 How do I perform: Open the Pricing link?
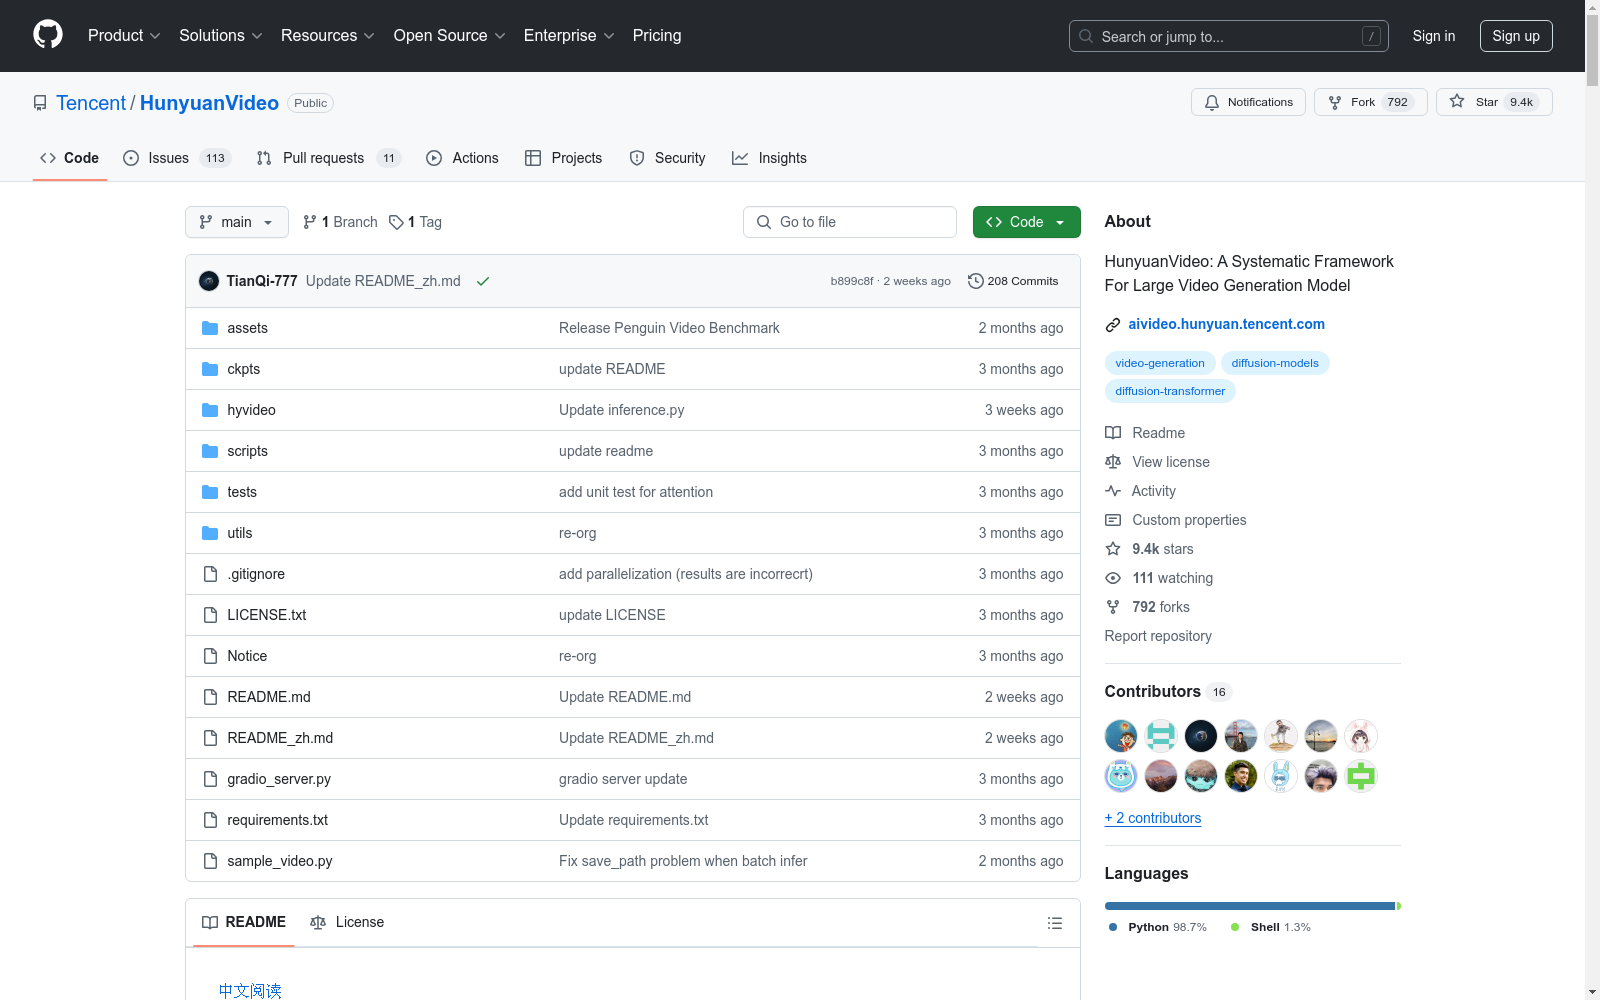coord(657,35)
